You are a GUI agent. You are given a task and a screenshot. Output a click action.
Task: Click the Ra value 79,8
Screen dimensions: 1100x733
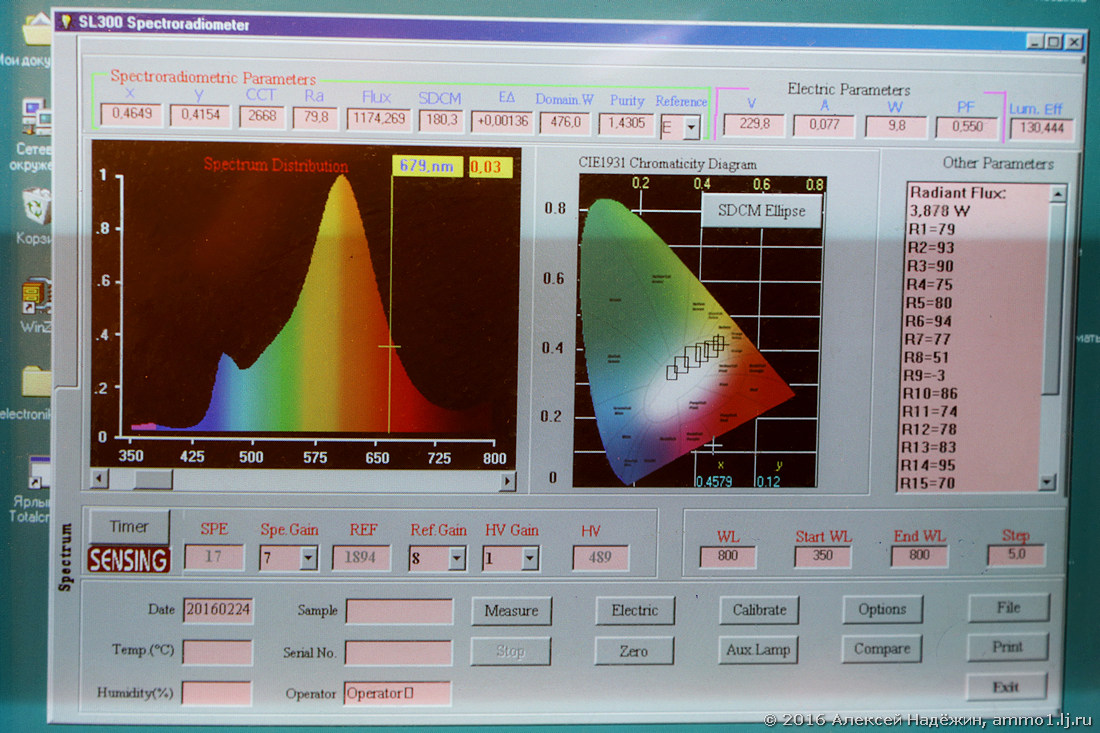tap(315, 117)
